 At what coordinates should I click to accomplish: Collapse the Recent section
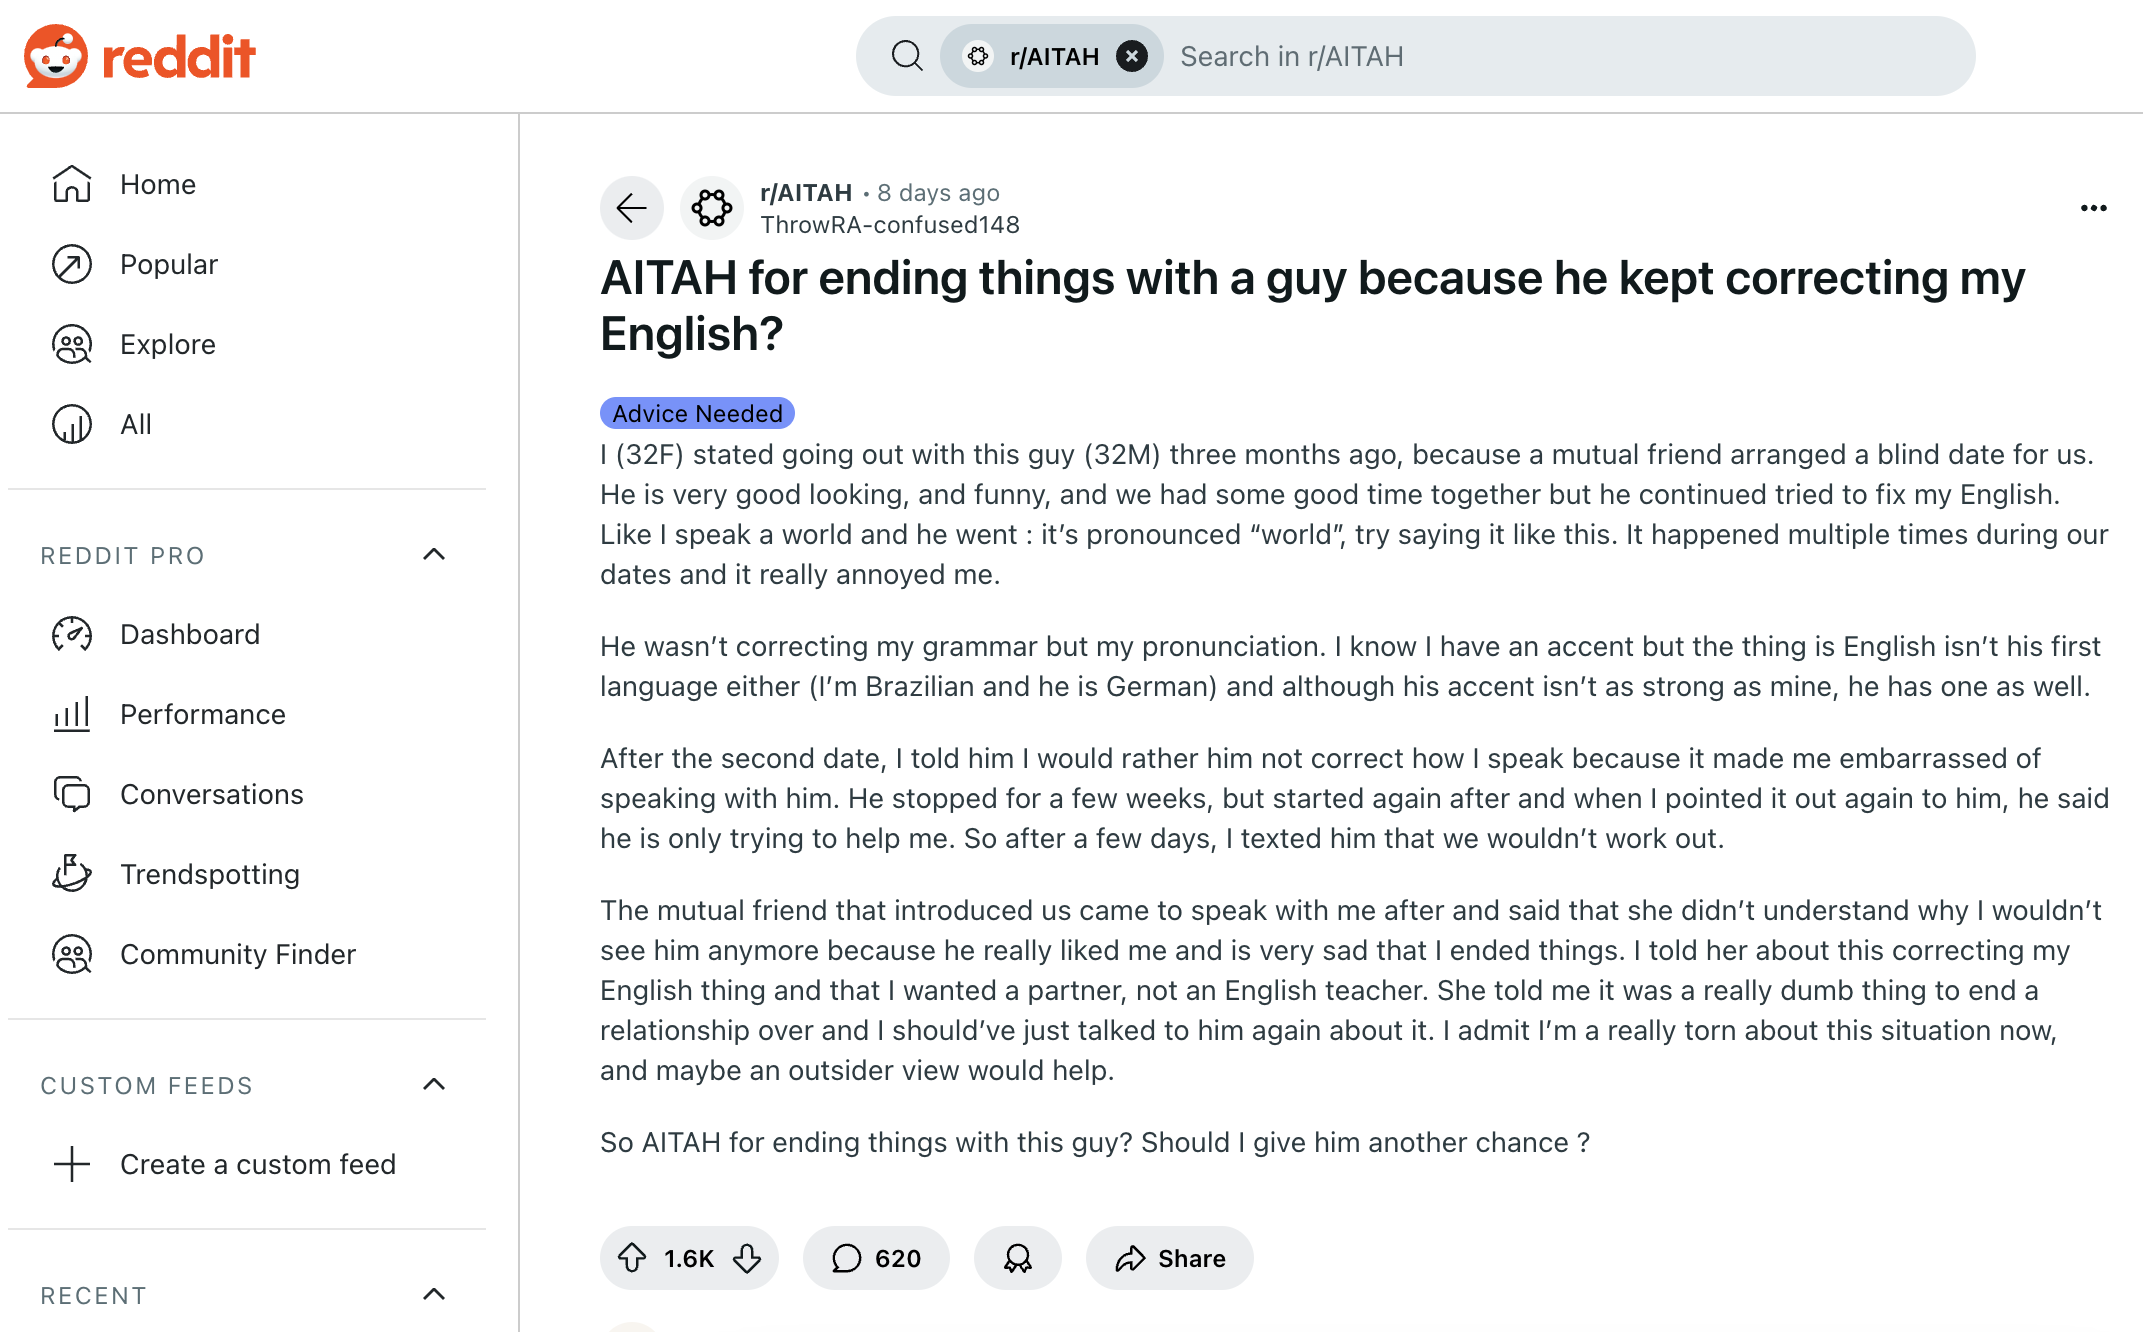pos(434,1294)
